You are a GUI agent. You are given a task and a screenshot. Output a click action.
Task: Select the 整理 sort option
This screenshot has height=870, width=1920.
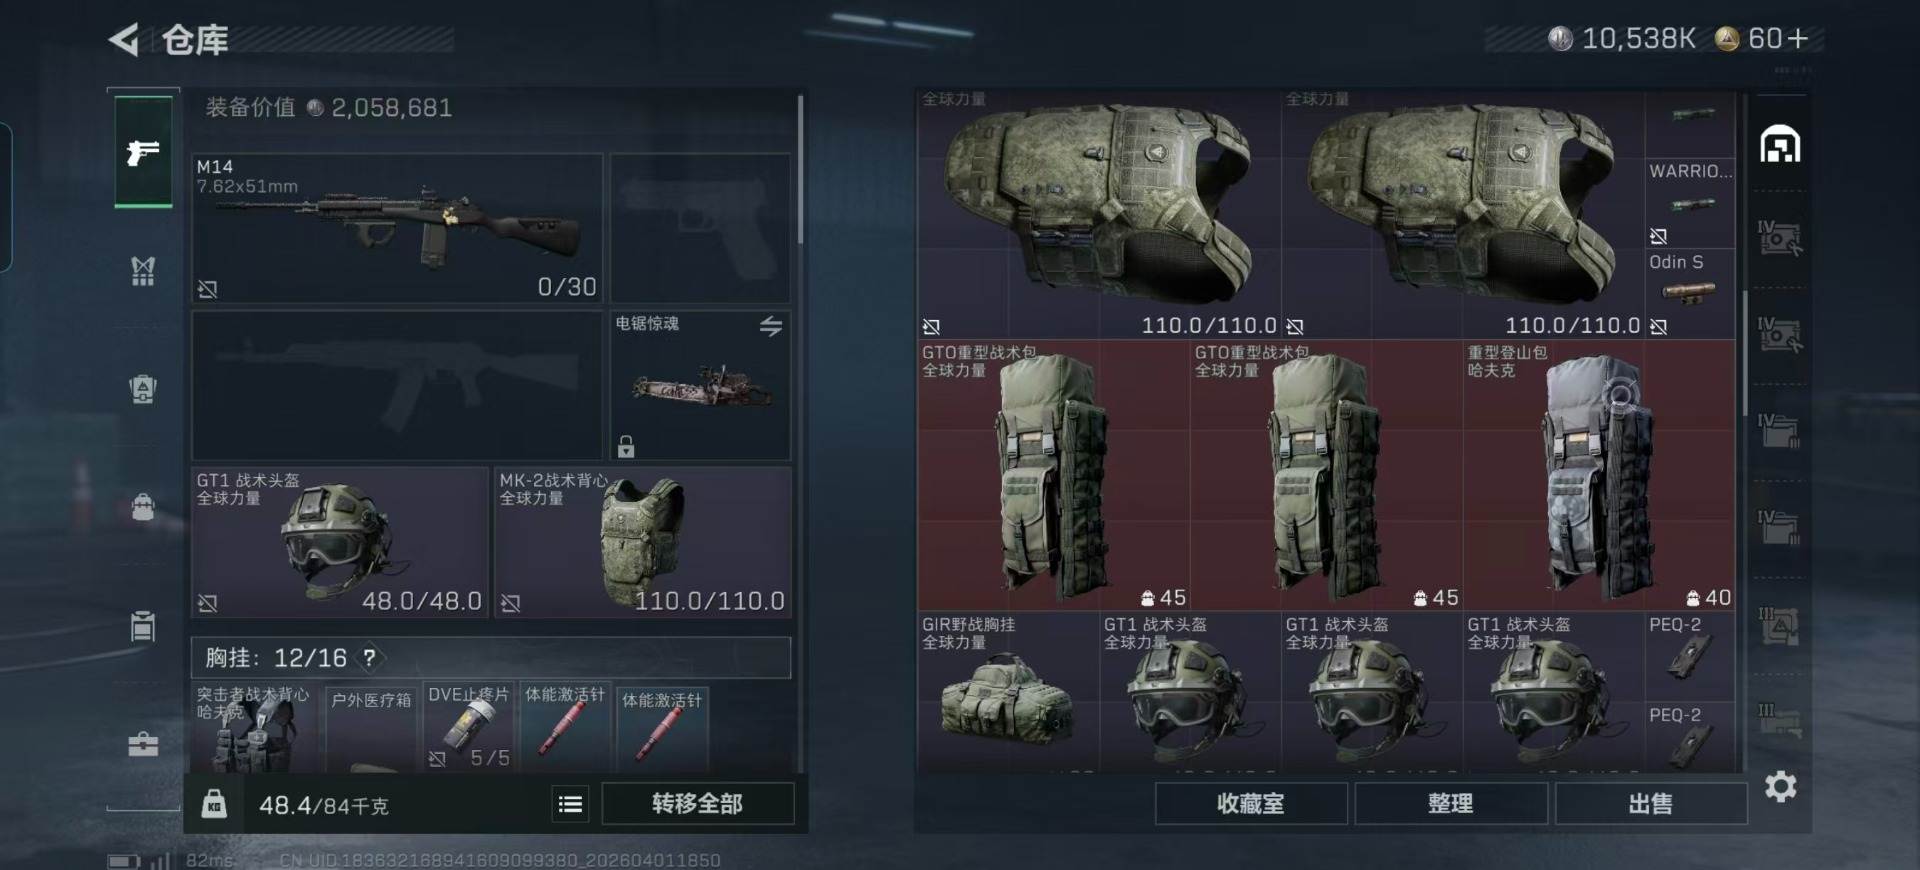(1451, 804)
